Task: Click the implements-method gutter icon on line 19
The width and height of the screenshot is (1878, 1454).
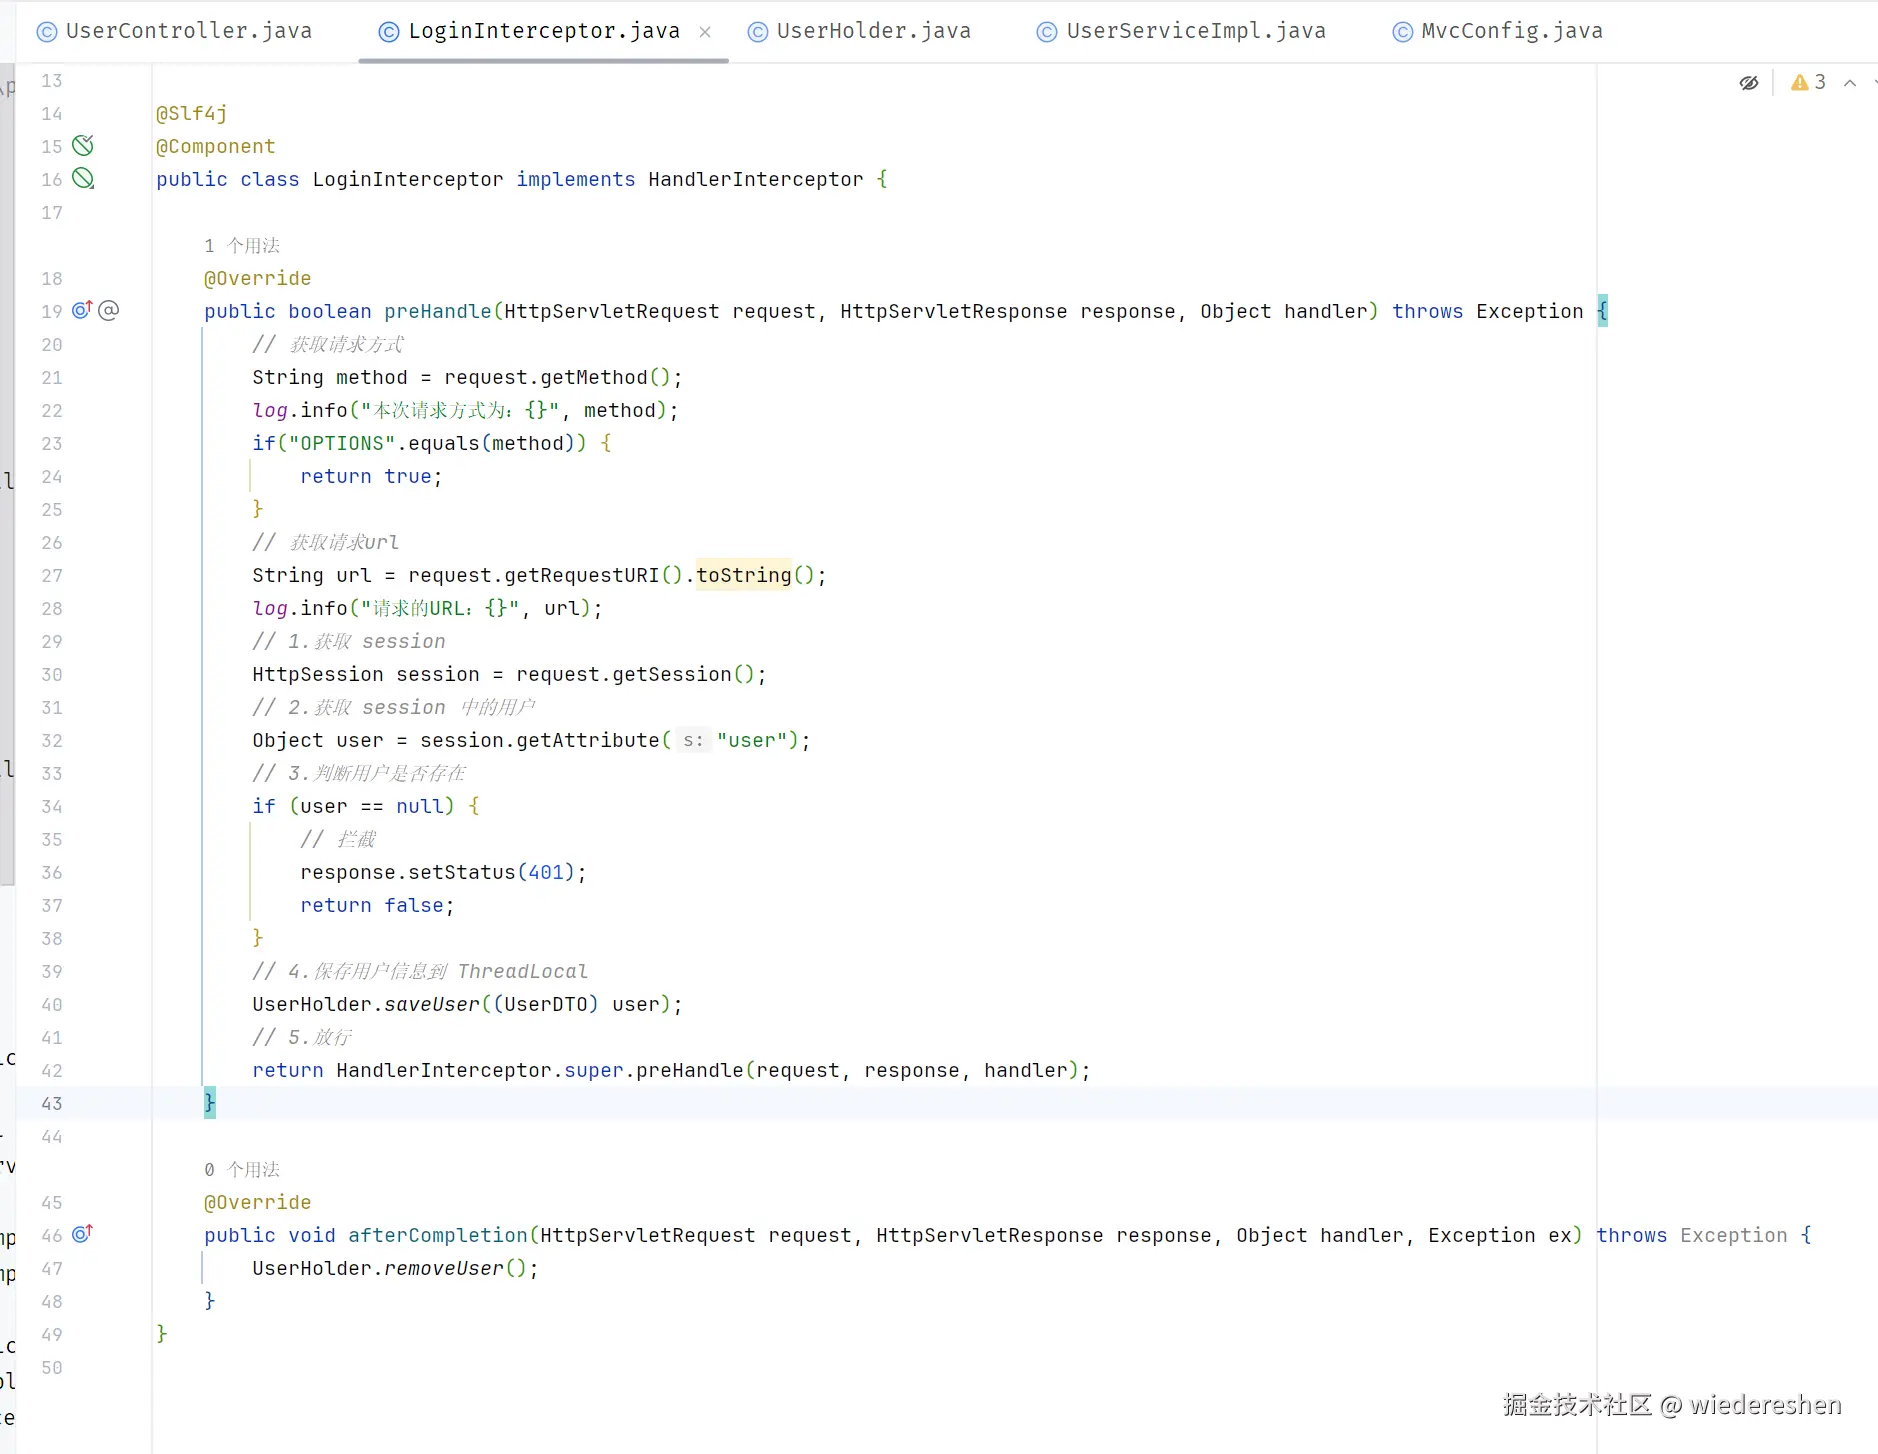Action: point(82,310)
